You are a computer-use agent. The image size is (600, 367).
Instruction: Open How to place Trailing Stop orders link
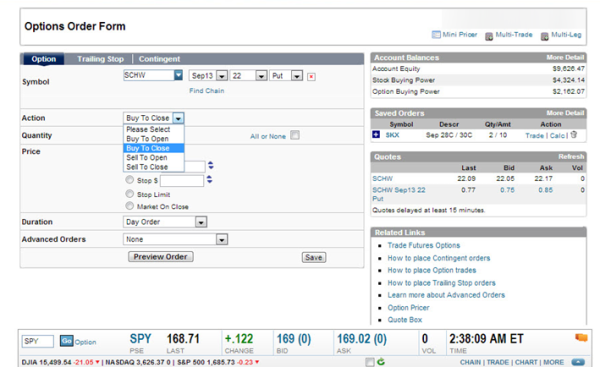441,283
